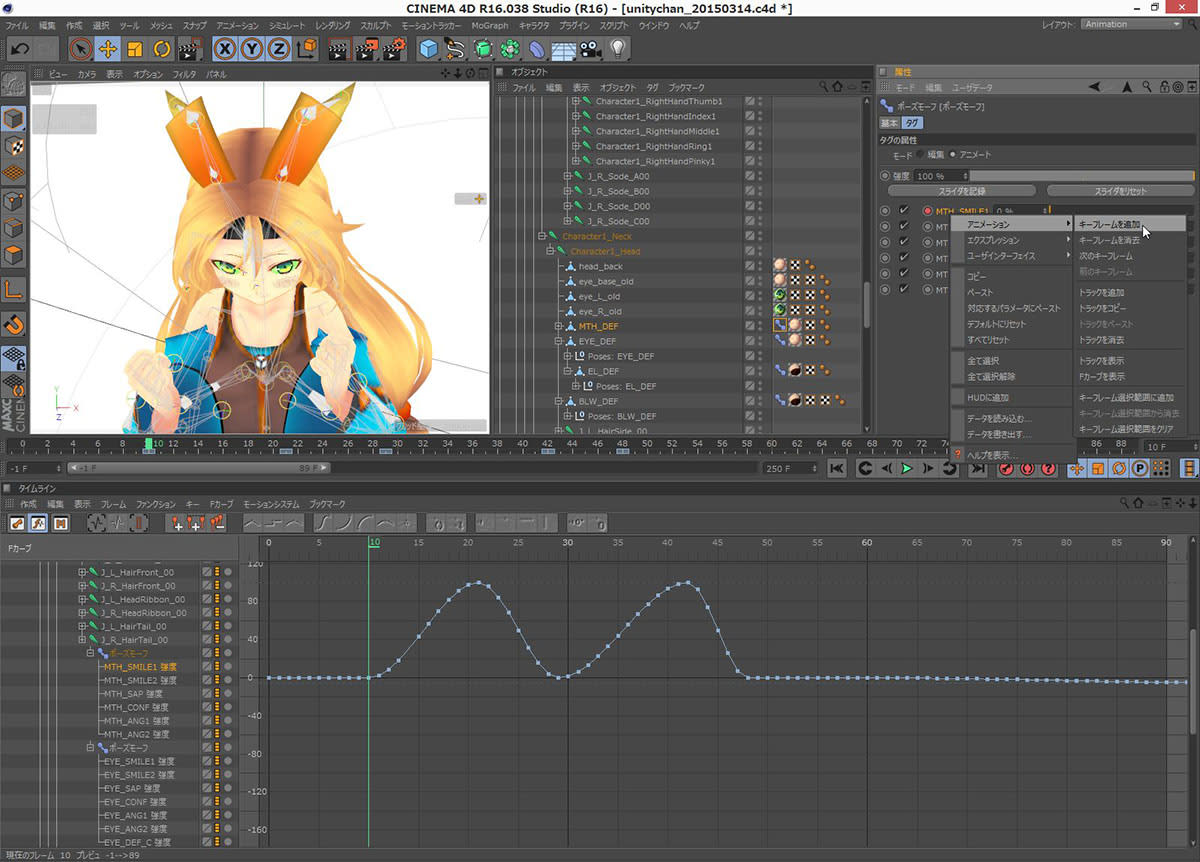Collapse the Character1_Neck tree node
This screenshot has height=862, width=1200.
coord(542,236)
